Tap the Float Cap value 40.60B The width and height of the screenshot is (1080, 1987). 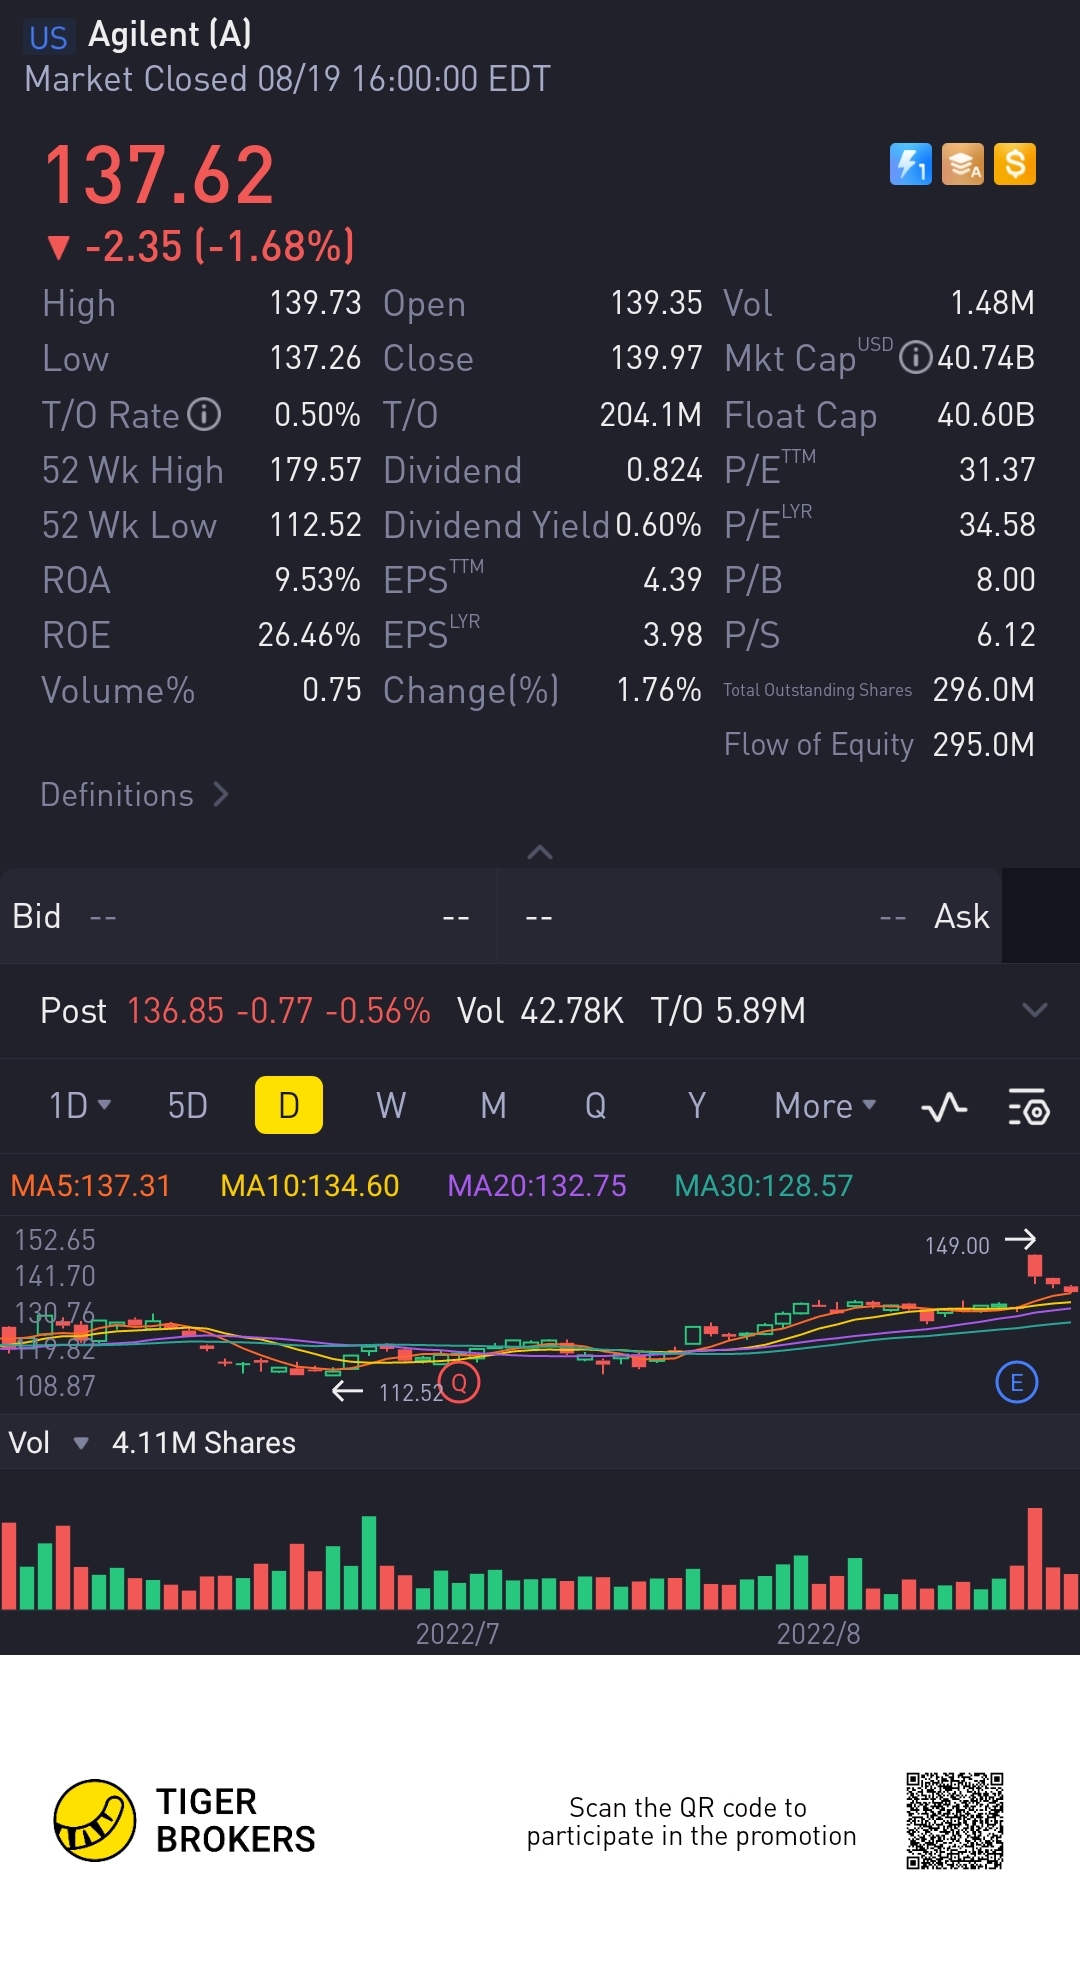(985, 414)
